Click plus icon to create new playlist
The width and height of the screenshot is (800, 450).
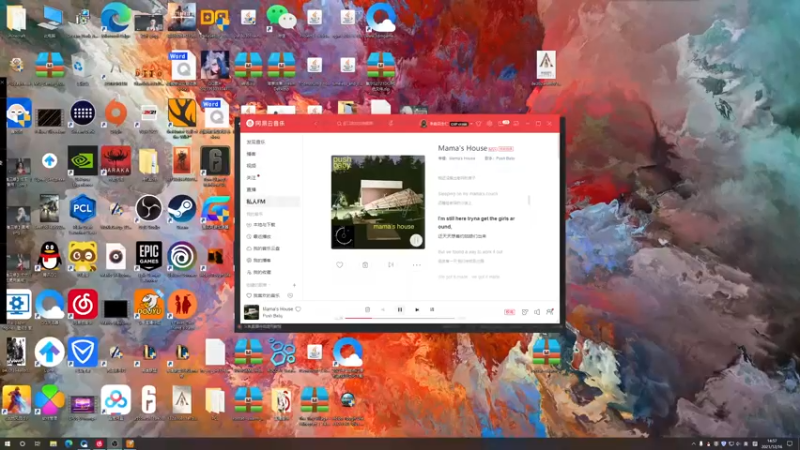294,285
